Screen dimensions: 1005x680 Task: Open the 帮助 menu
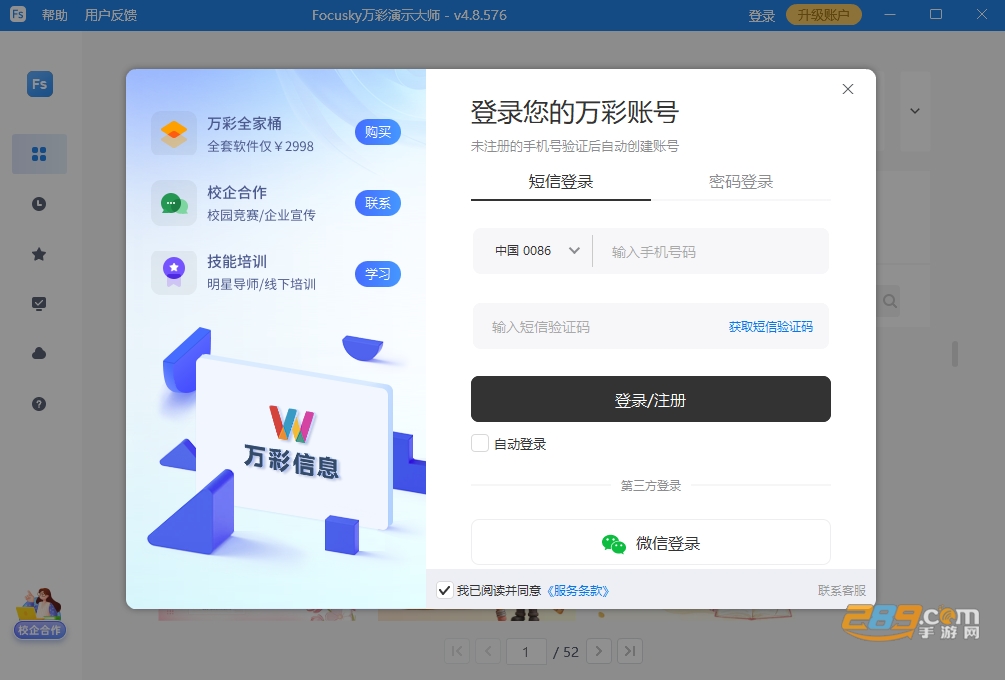click(54, 15)
